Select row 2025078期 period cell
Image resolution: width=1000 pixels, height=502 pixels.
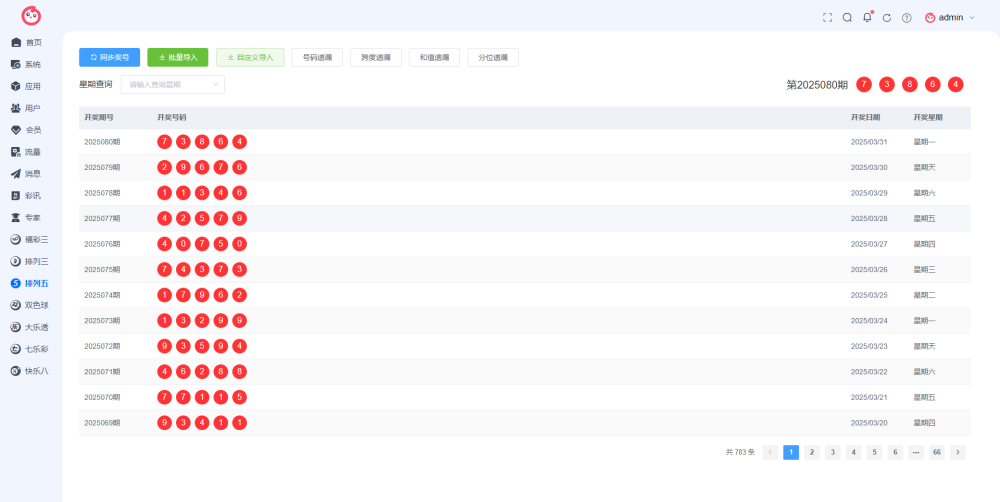[x=102, y=193]
